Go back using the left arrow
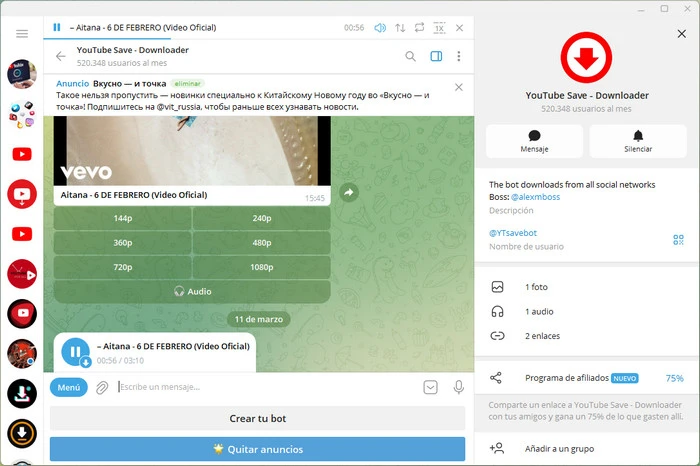 click(61, 56)
